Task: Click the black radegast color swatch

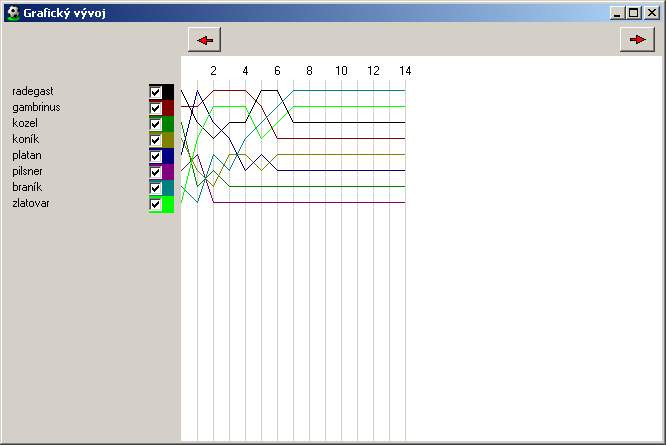Action: (168, 92)
